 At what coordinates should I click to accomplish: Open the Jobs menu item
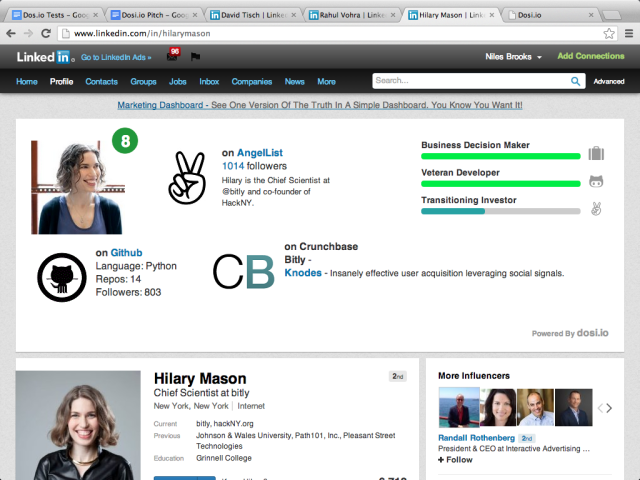click(178, 82)
